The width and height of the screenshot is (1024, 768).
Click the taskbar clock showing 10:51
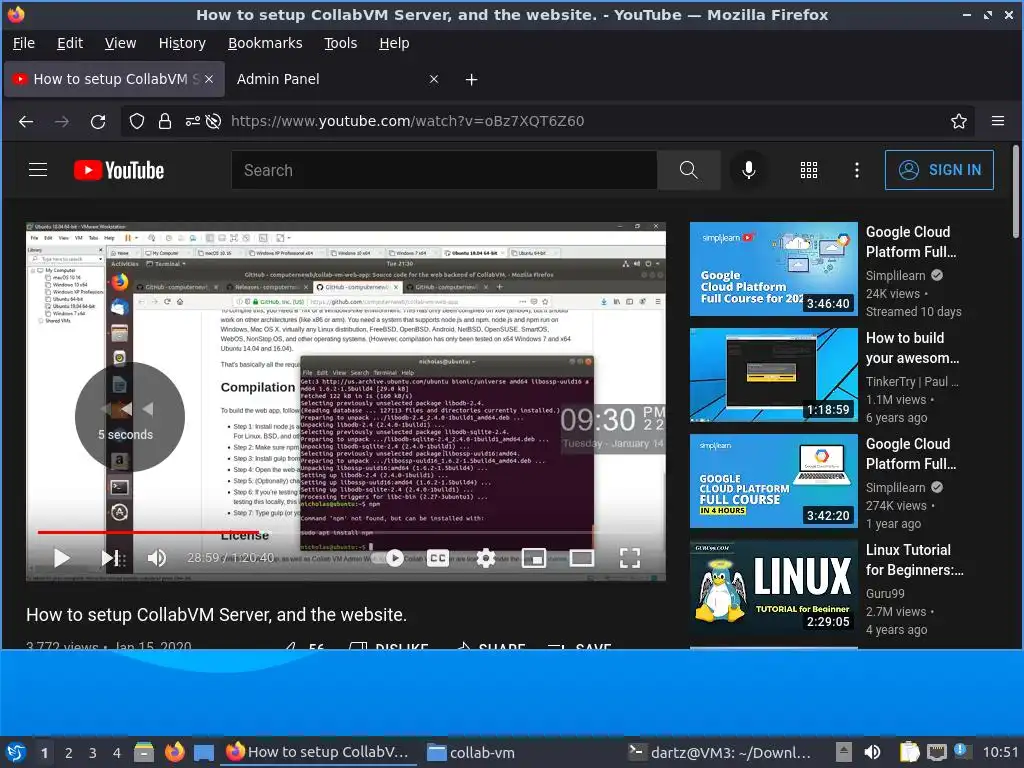tap(1000, 752)
